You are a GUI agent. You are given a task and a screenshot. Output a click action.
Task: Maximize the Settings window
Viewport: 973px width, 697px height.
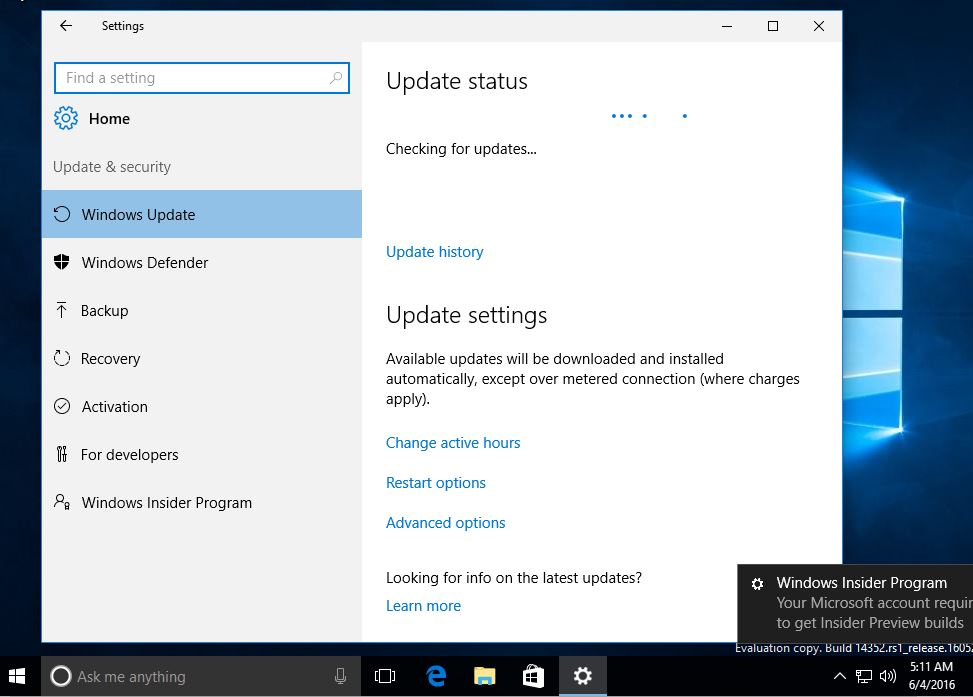coord(773,25)
